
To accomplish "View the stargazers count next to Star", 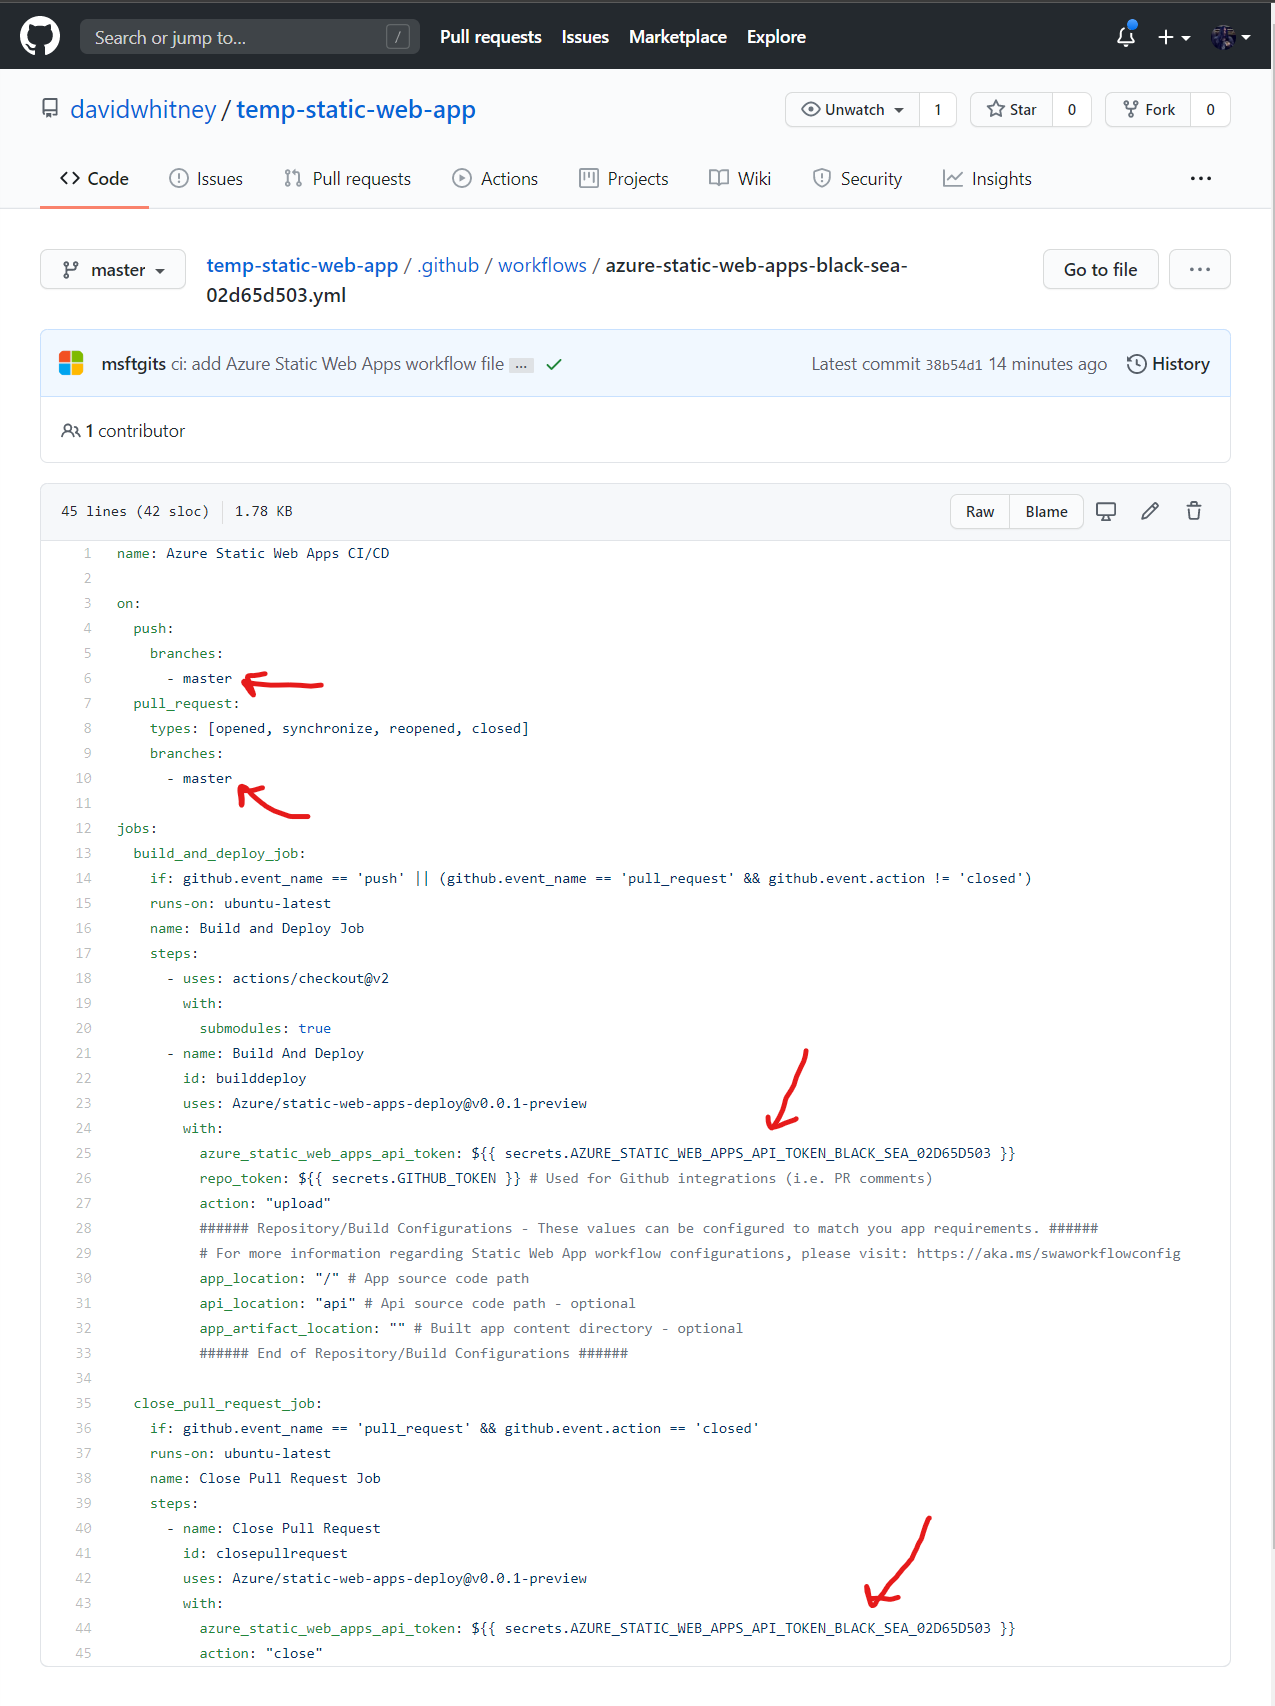I will (1072, 110).
